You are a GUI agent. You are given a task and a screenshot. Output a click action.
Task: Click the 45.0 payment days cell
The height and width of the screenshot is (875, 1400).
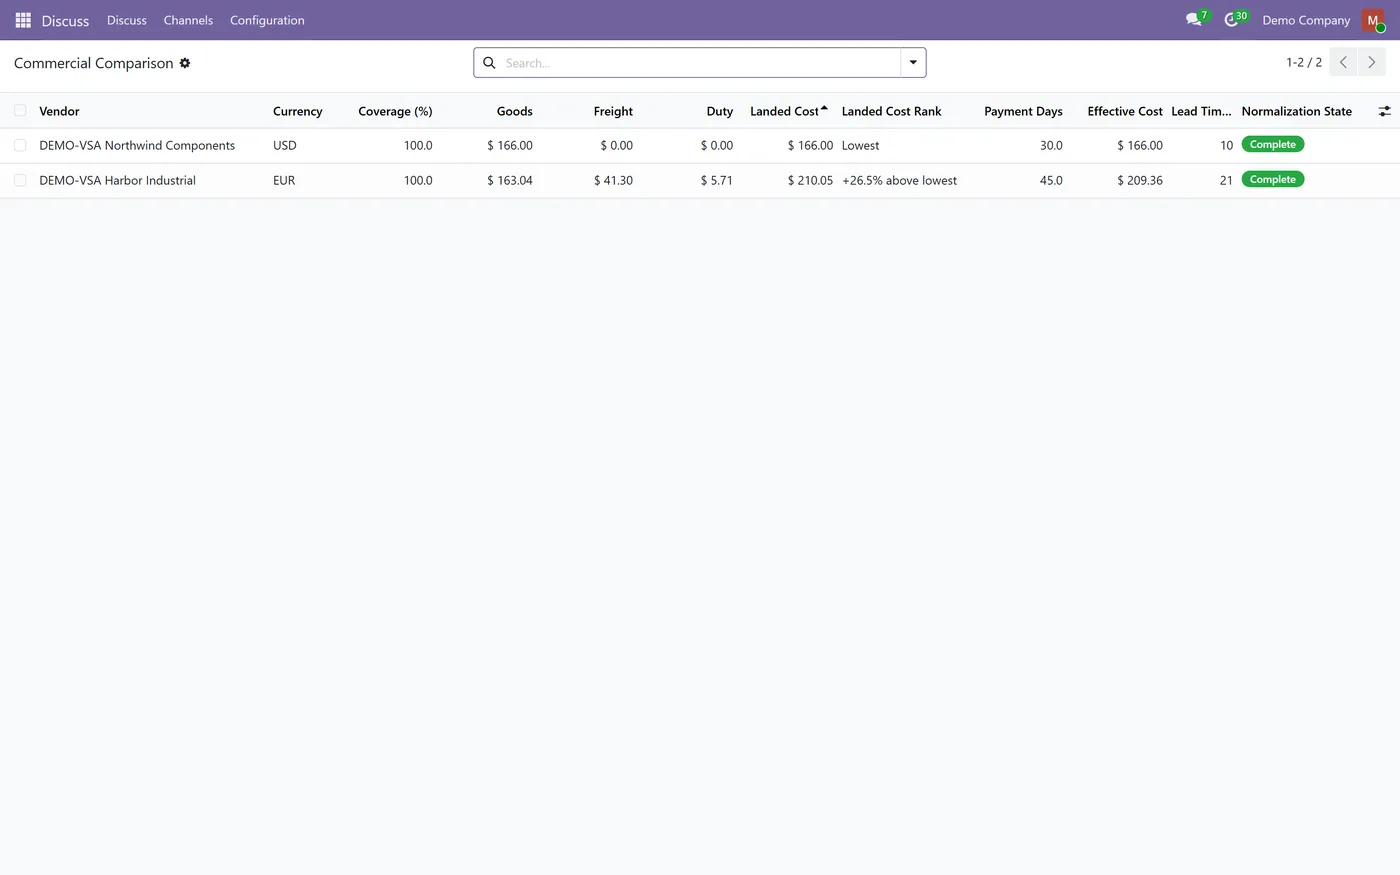click(1051, 180)
